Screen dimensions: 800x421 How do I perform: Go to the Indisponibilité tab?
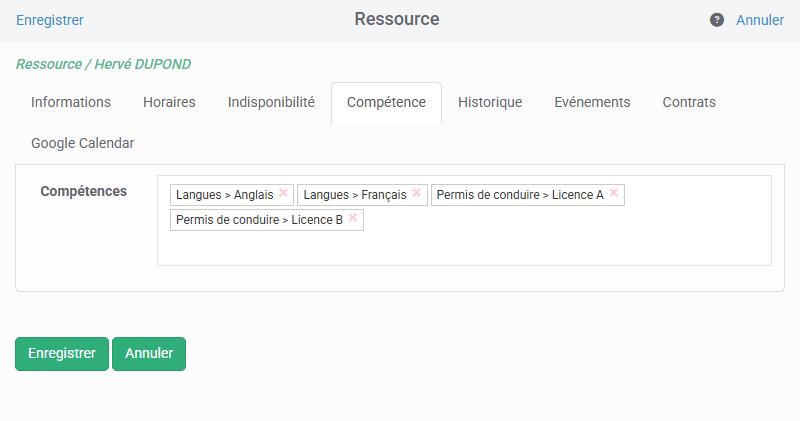coord(271,102)
